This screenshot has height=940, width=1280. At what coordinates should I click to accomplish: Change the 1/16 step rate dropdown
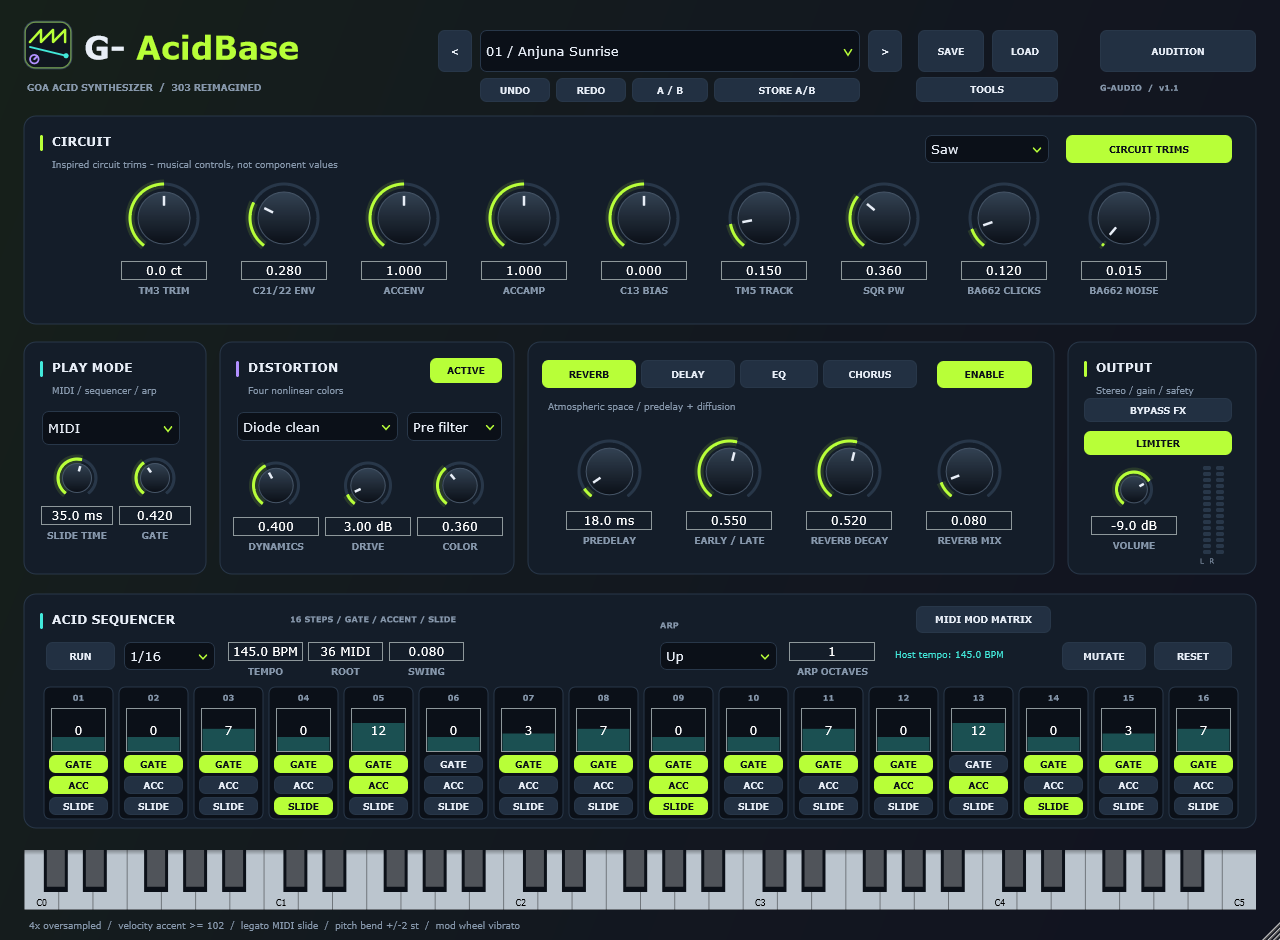coord(169,656)
